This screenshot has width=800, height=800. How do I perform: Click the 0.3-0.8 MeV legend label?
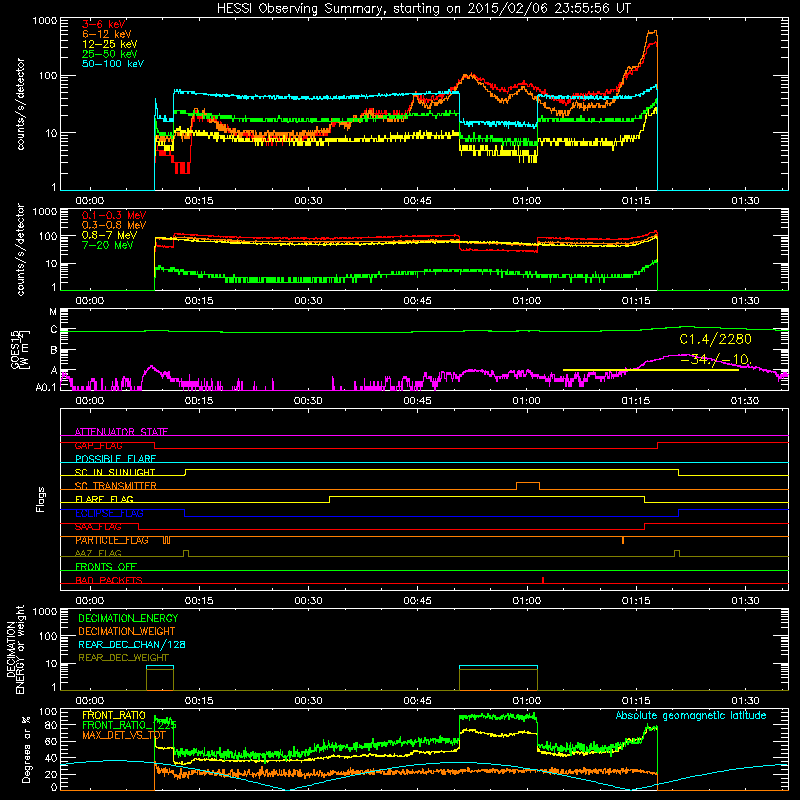click(x=114, y=226)
